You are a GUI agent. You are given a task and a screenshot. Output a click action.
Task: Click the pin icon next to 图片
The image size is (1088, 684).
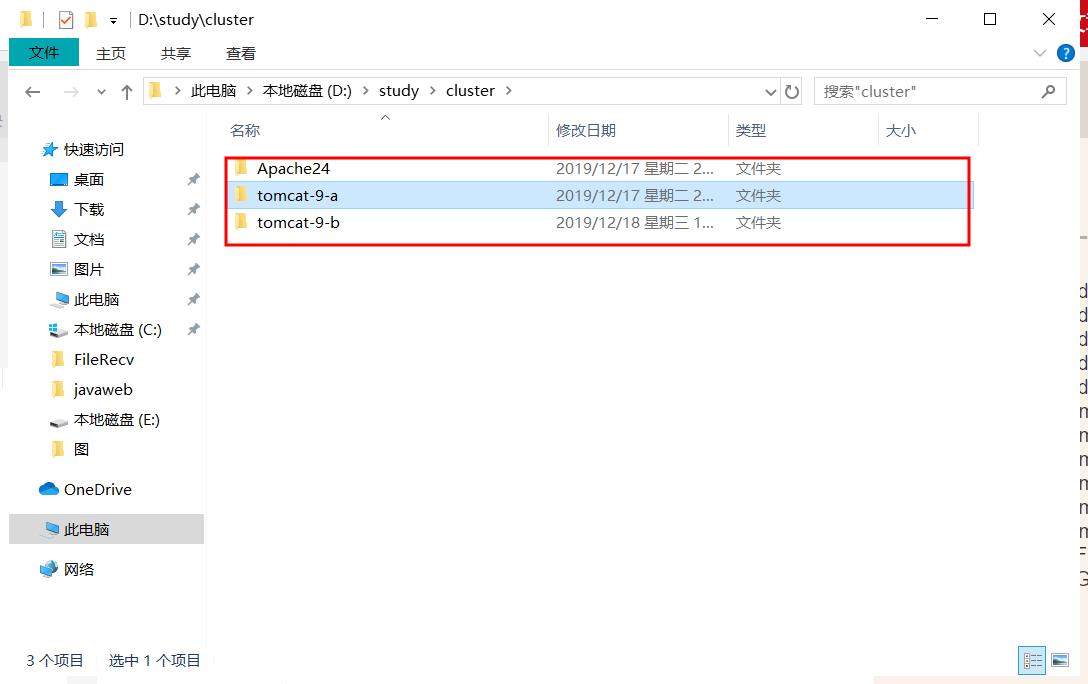194,269
